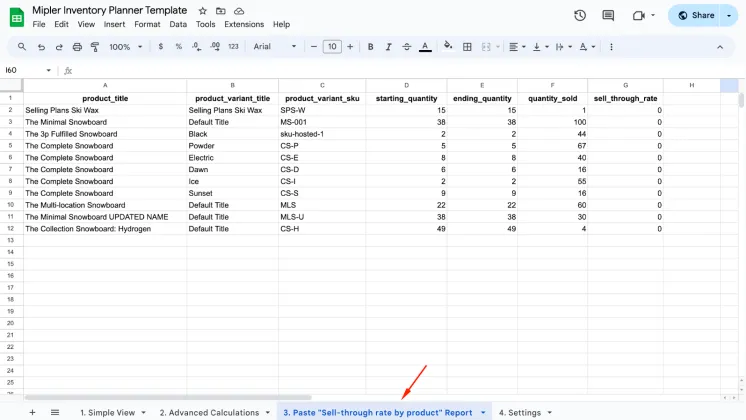Viewport: 746px width, 420px height.
Task: Click the video meeting camera icon
Action: point(638,15)
